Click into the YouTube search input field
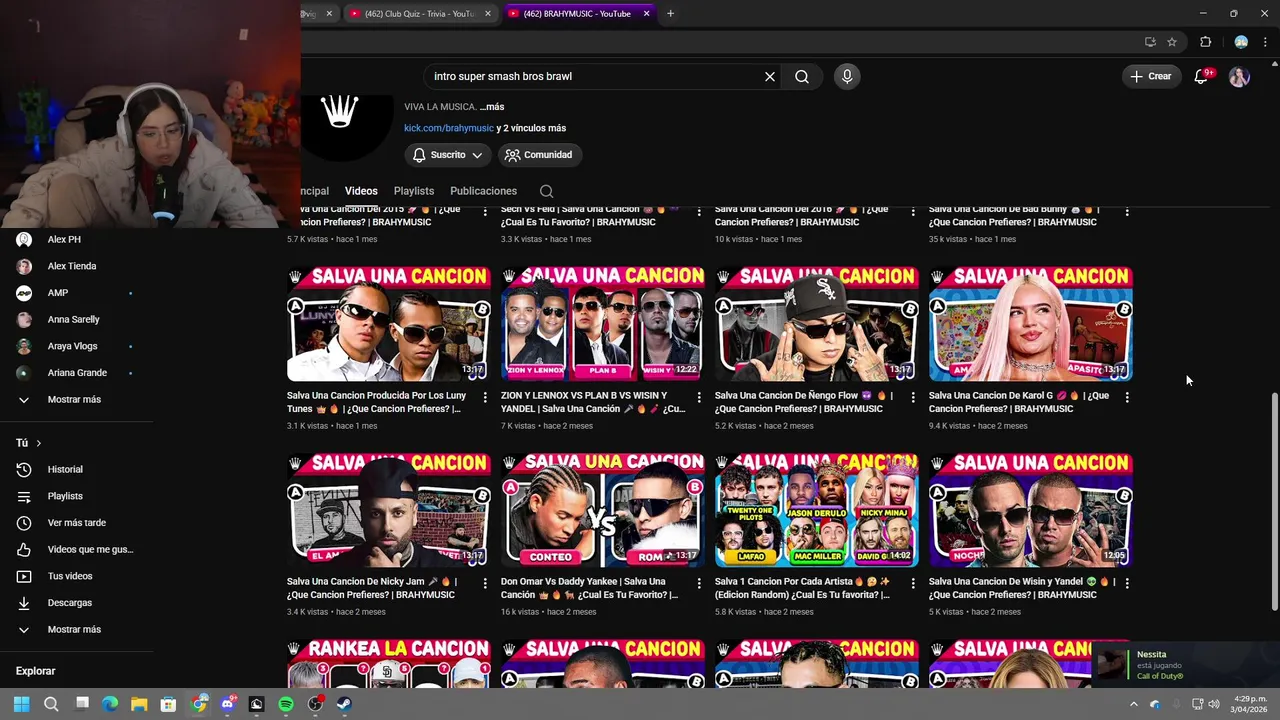 [x=595, y=76]
